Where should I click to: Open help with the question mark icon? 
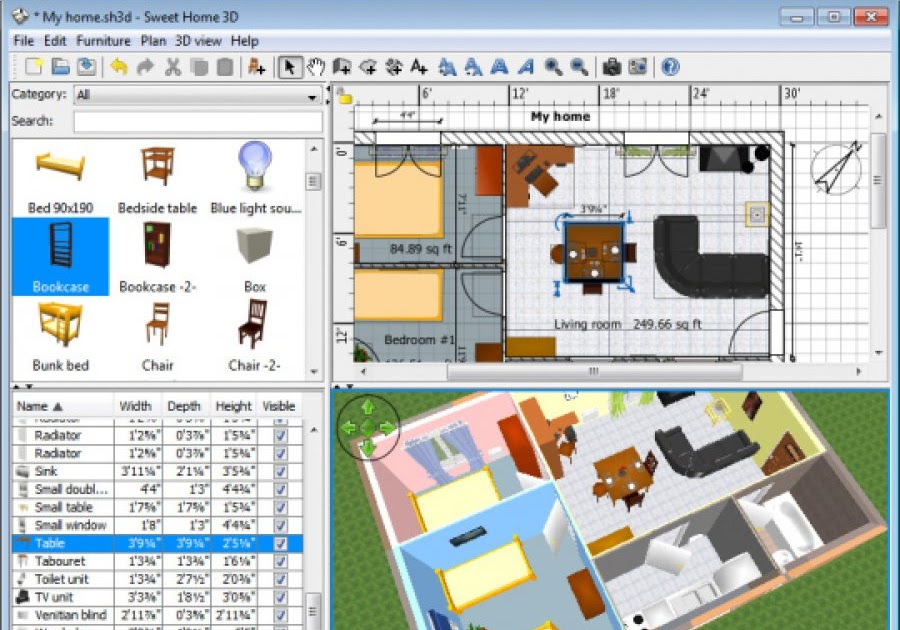pyautogui.click(x=670, y=67)
